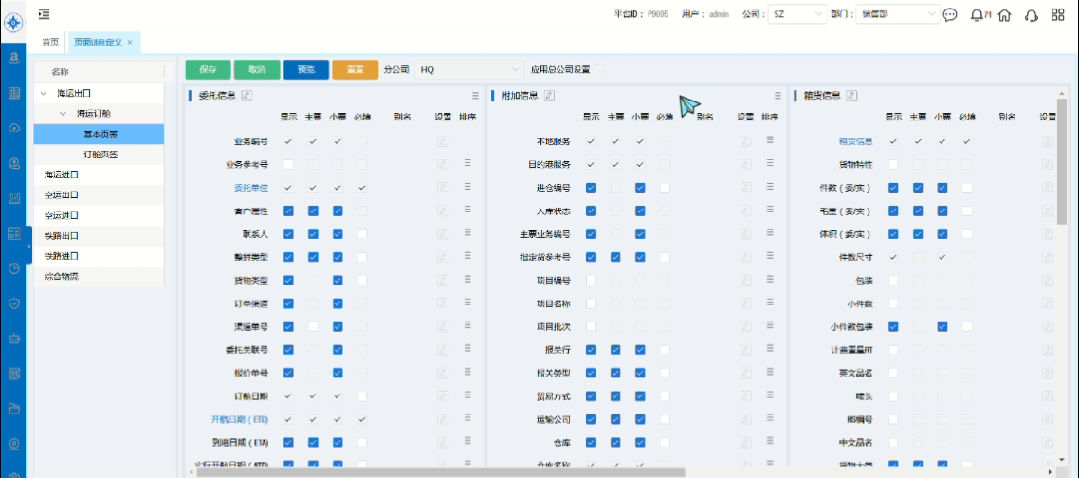Screen dimensions: 1079x478
Task: Uncheck the 主票 checkbox for 客户属性
Action: 313,210
